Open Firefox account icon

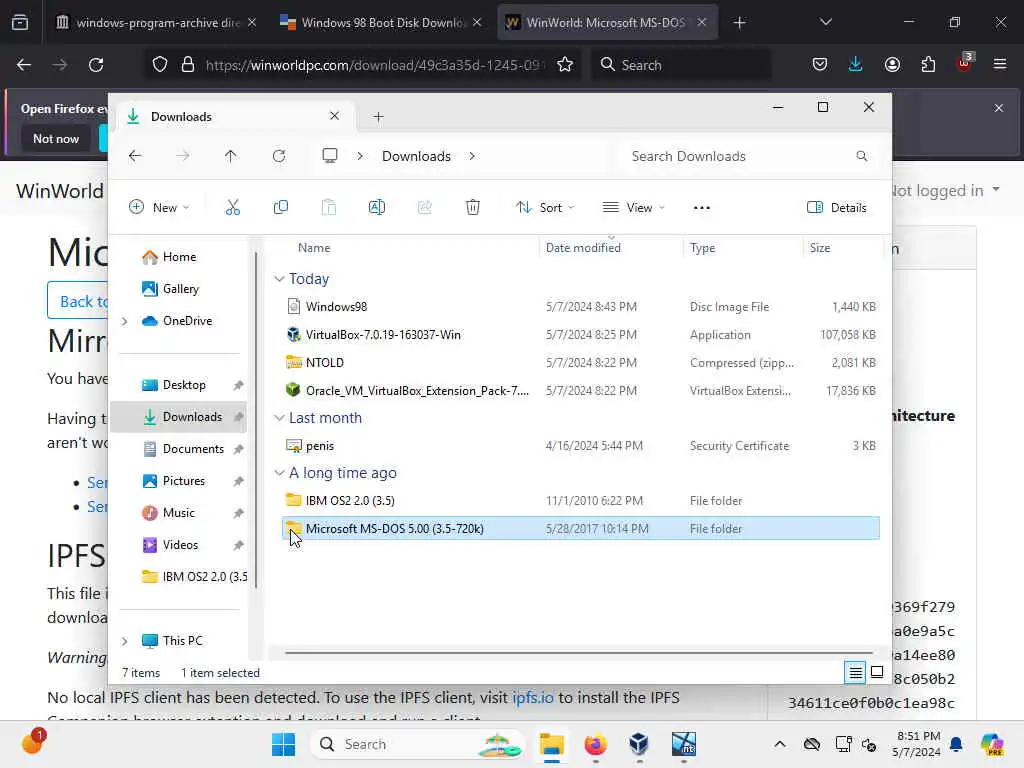tap(892, 64)
